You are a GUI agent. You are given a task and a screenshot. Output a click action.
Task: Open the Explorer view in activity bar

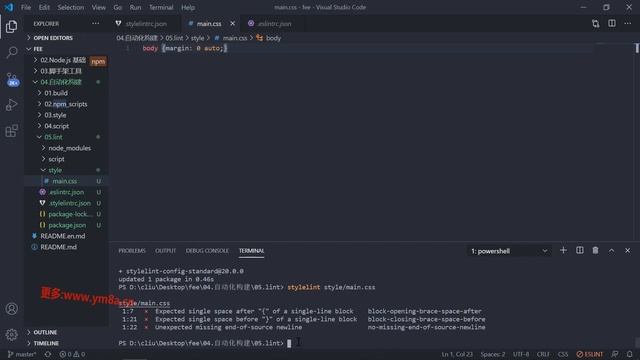(x=11, y=27)
